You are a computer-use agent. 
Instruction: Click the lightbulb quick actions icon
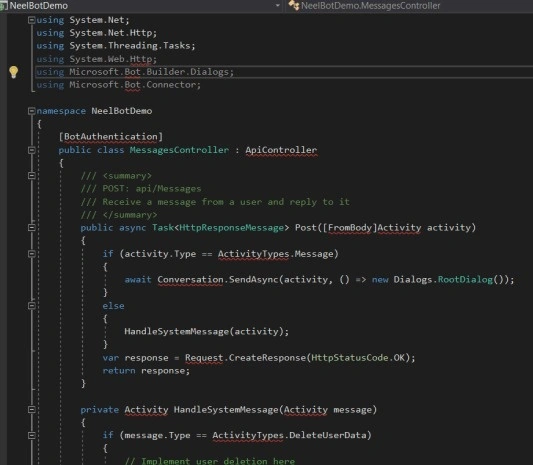13,72
